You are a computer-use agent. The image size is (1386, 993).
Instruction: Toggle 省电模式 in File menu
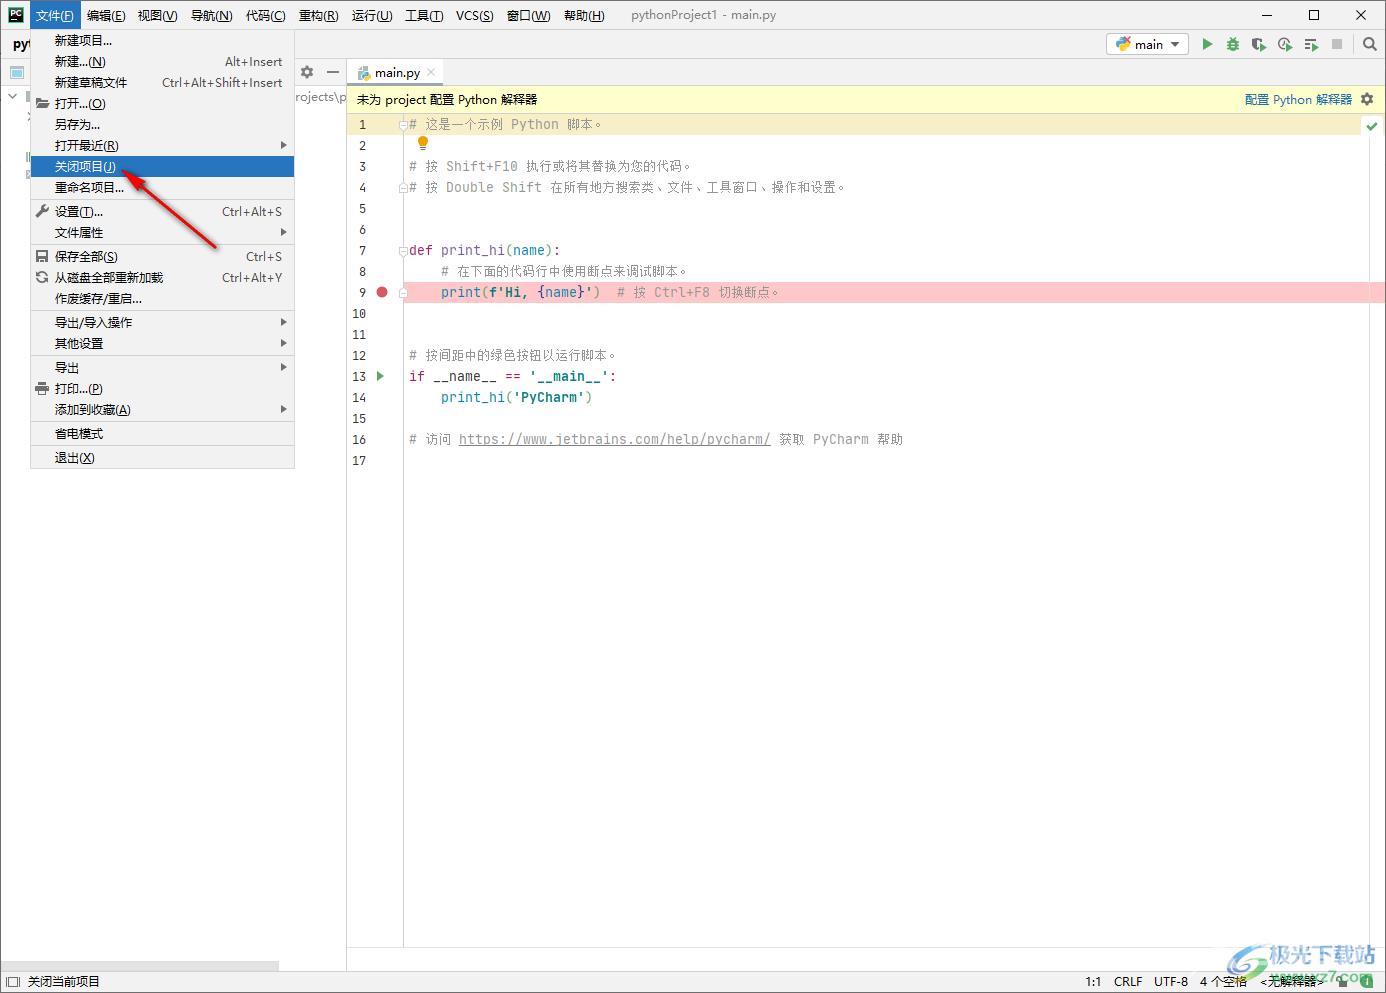162,433
